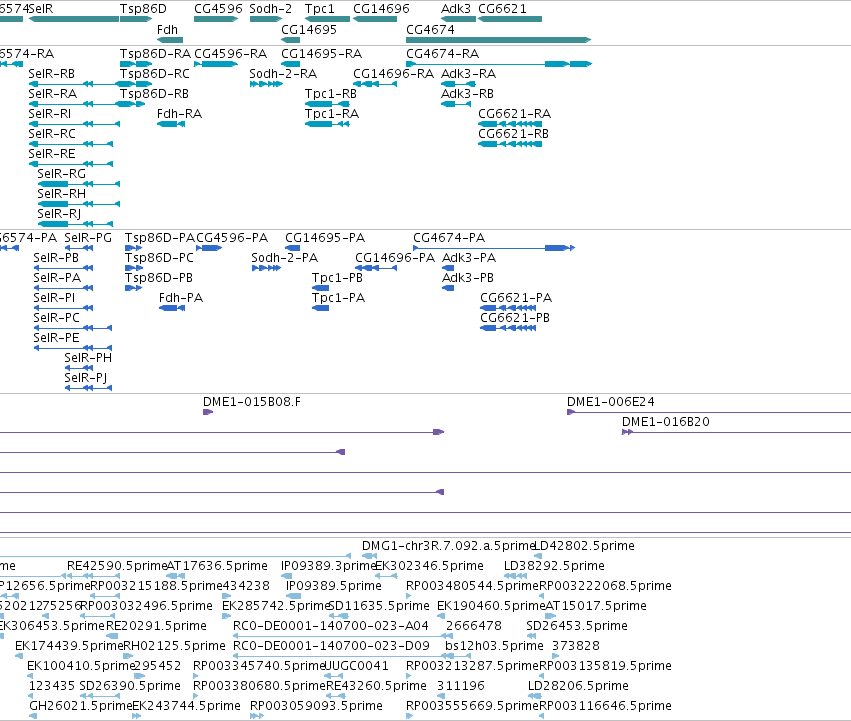Screen dimensions: 851x721
Task: Select protein Tsp86D-PA
Action: pos(160,238)
